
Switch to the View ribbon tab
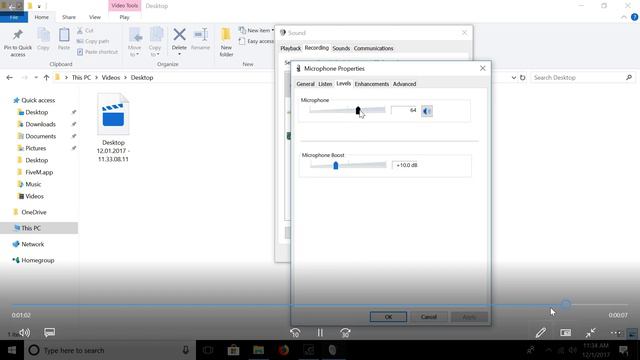[x=95, y=17]
